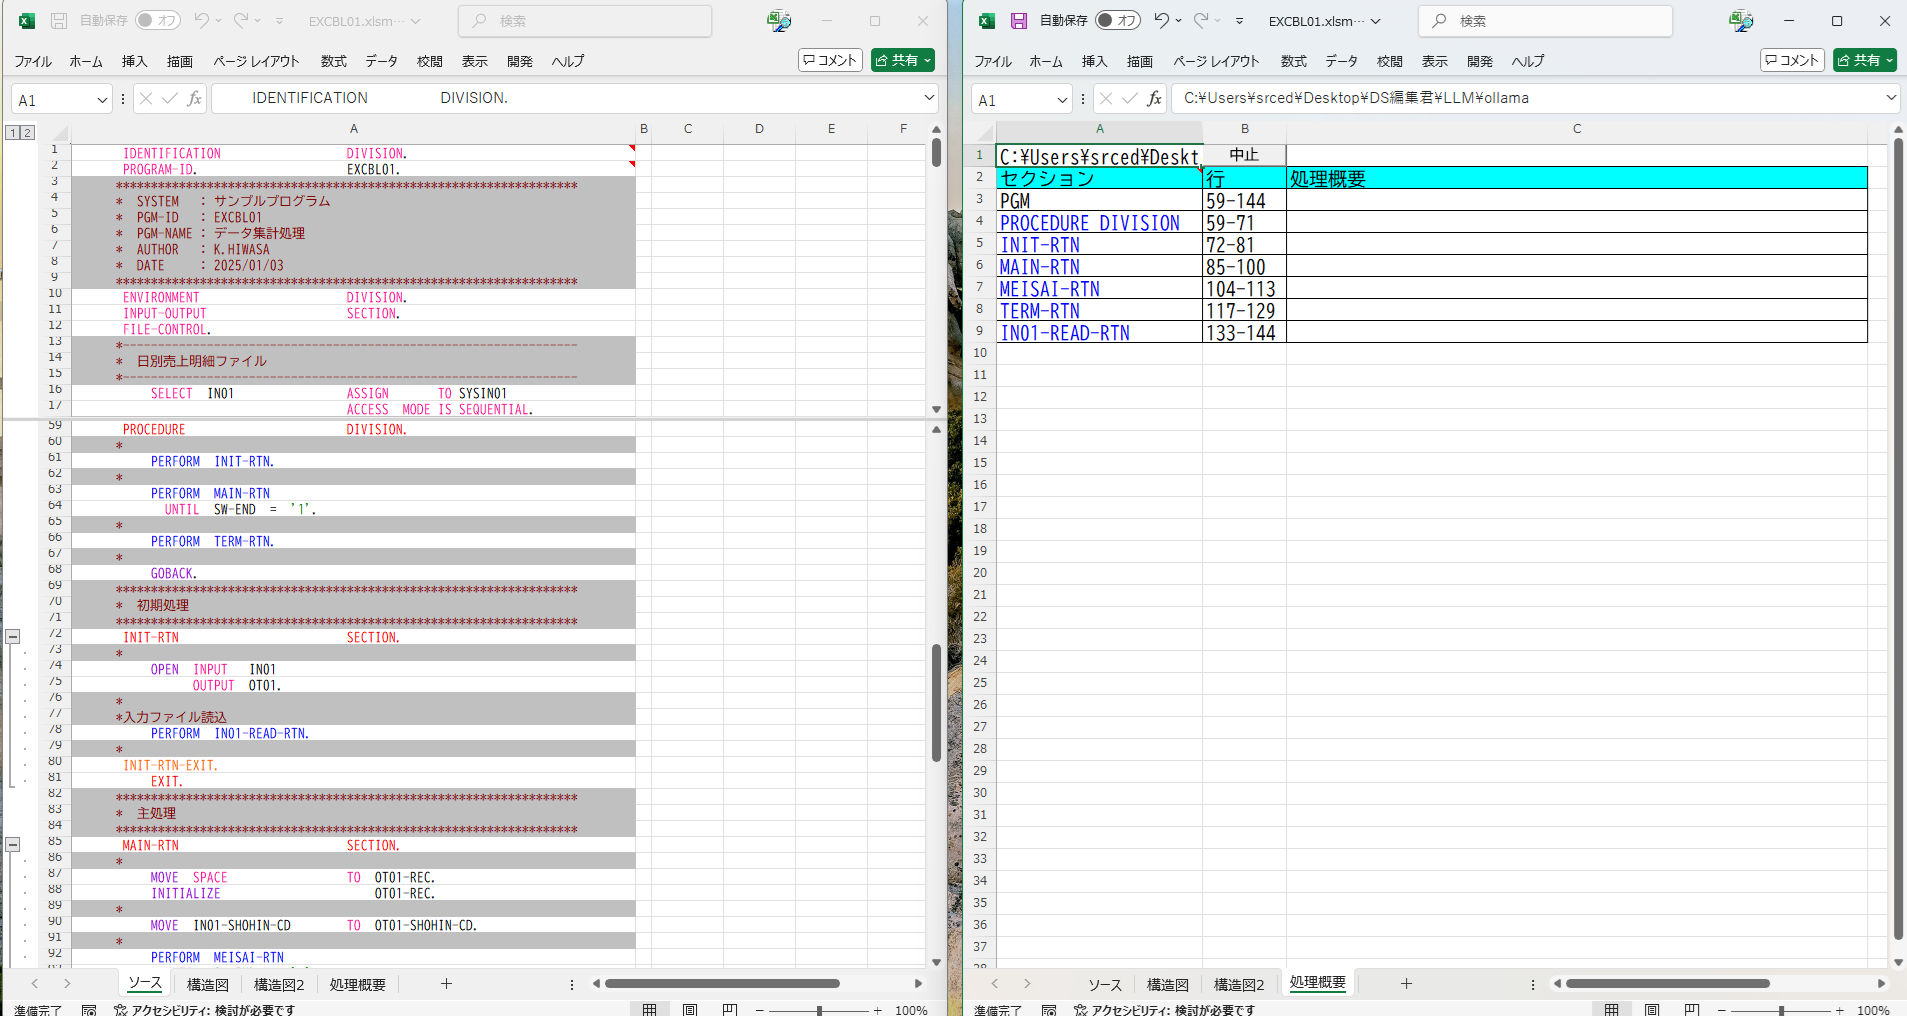
Task: Click Insert Function fx icon in right window
Action: (x=1154, y=98)
